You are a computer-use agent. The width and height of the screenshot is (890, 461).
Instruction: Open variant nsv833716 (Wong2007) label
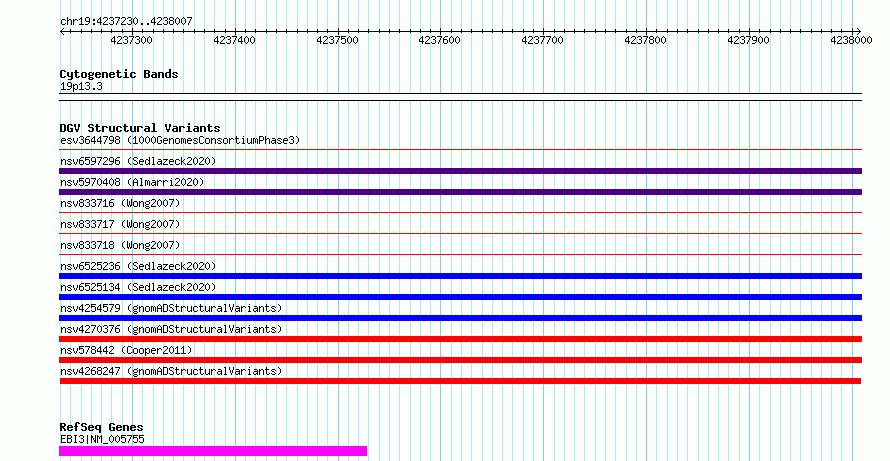120,203
